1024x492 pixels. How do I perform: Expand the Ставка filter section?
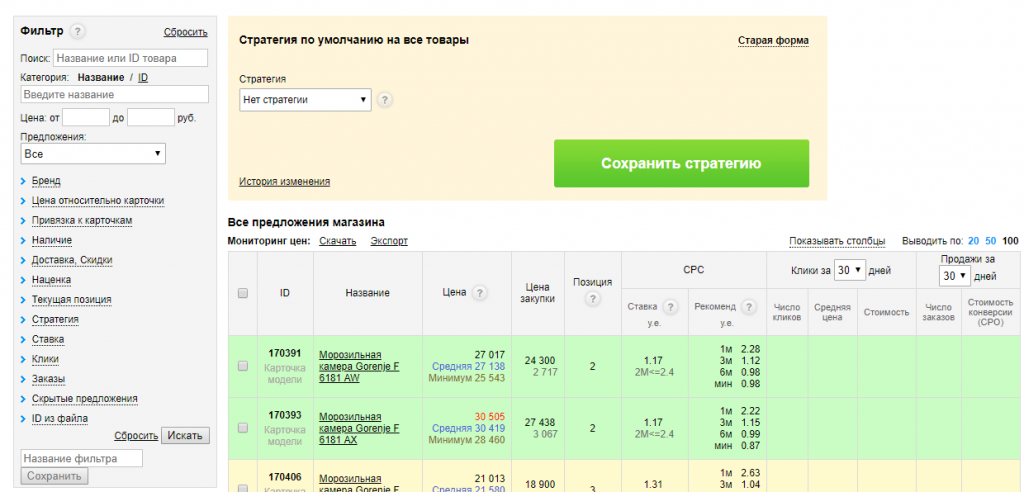tap(48, 339)
